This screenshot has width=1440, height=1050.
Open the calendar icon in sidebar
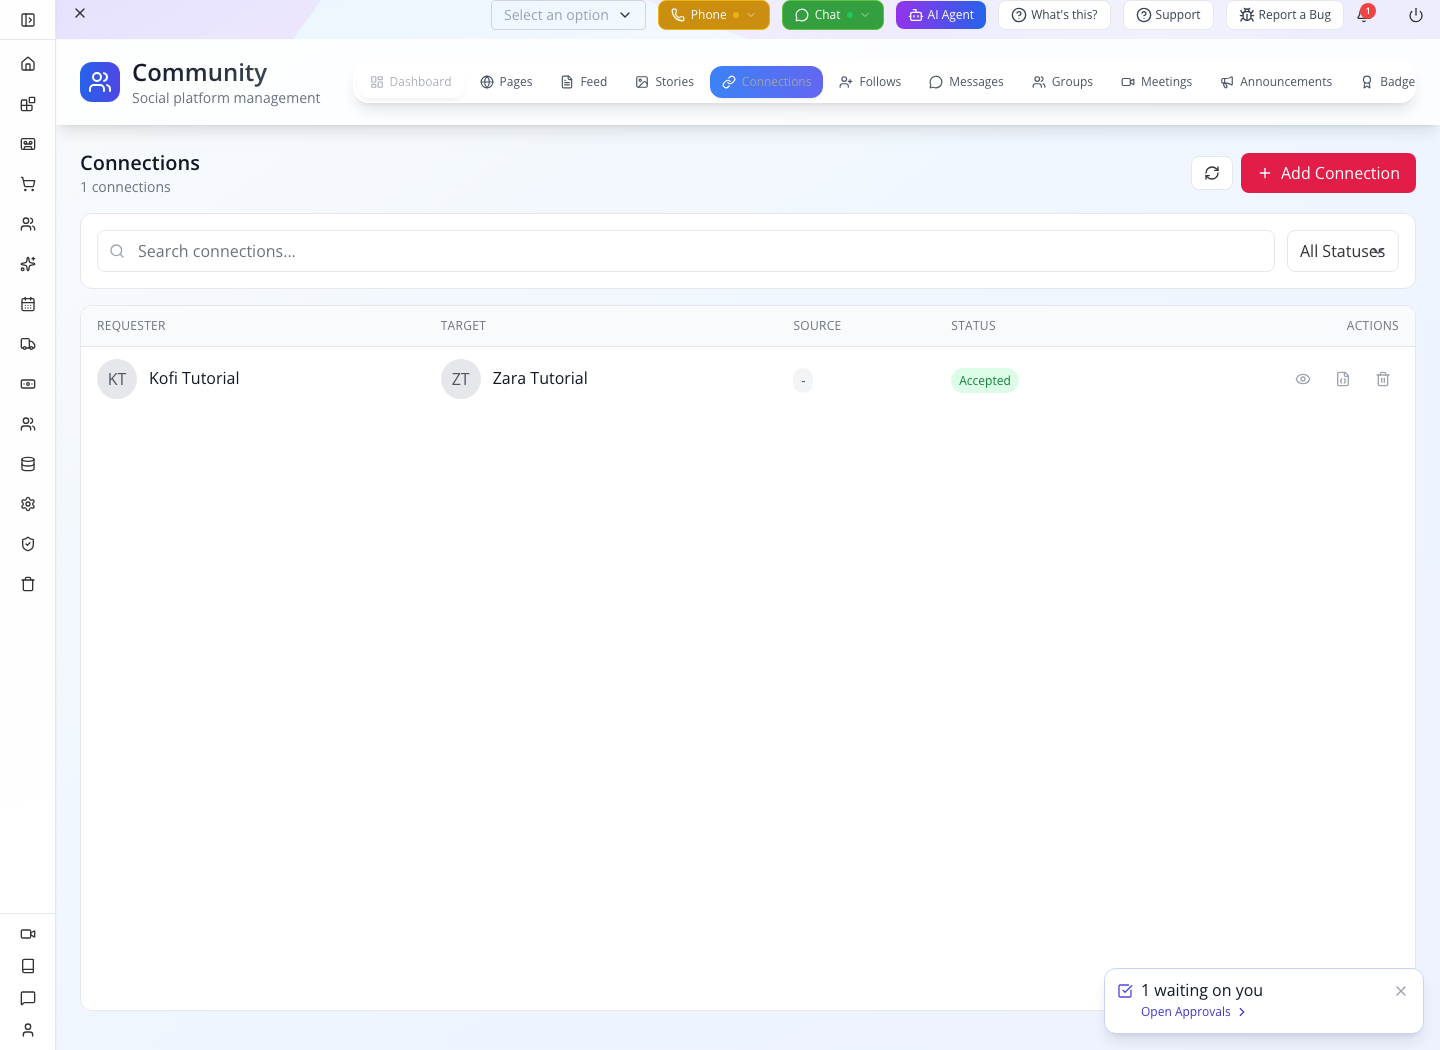coord(28,304)
